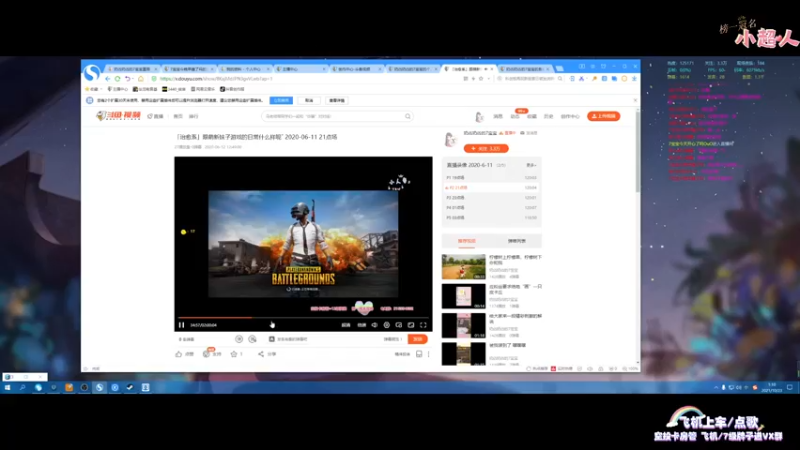Switch to the danmaku list tab
The height and width of the screenshot is (450, 800).
pos(516,241)
